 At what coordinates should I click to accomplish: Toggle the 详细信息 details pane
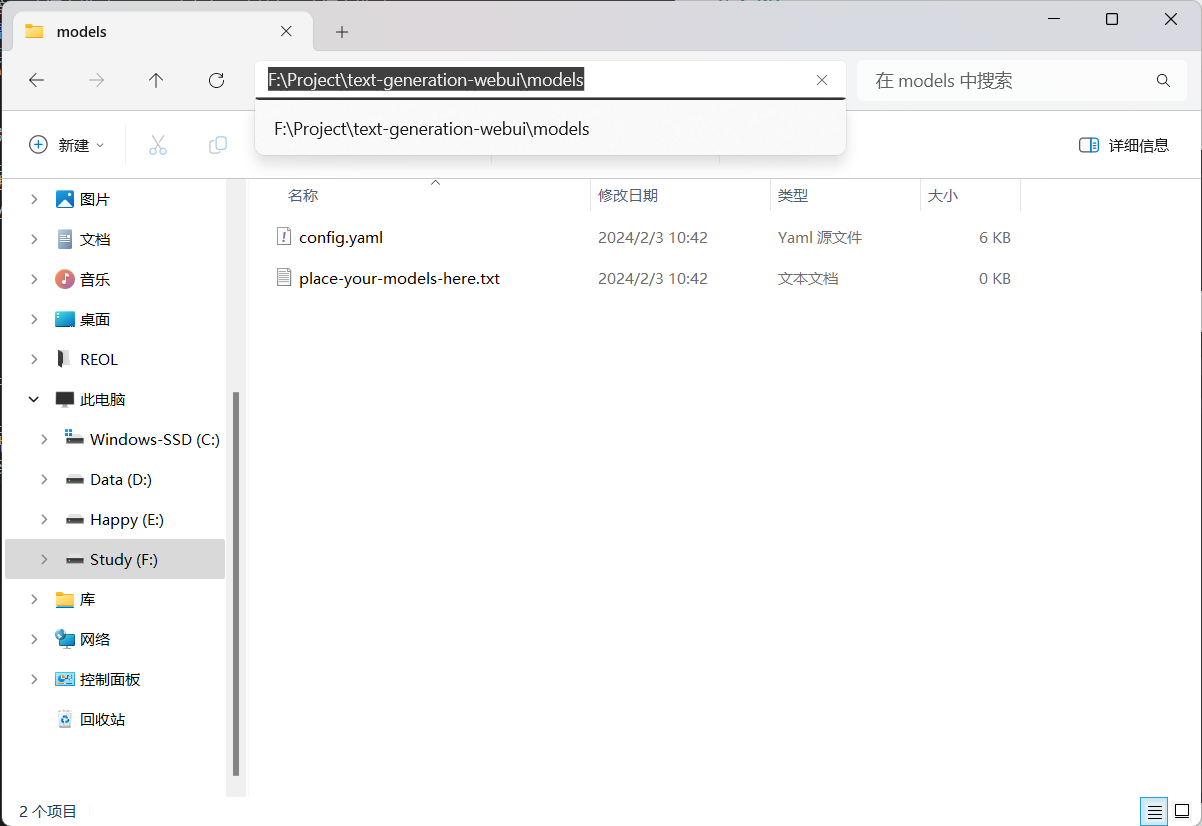(1124, 145)
